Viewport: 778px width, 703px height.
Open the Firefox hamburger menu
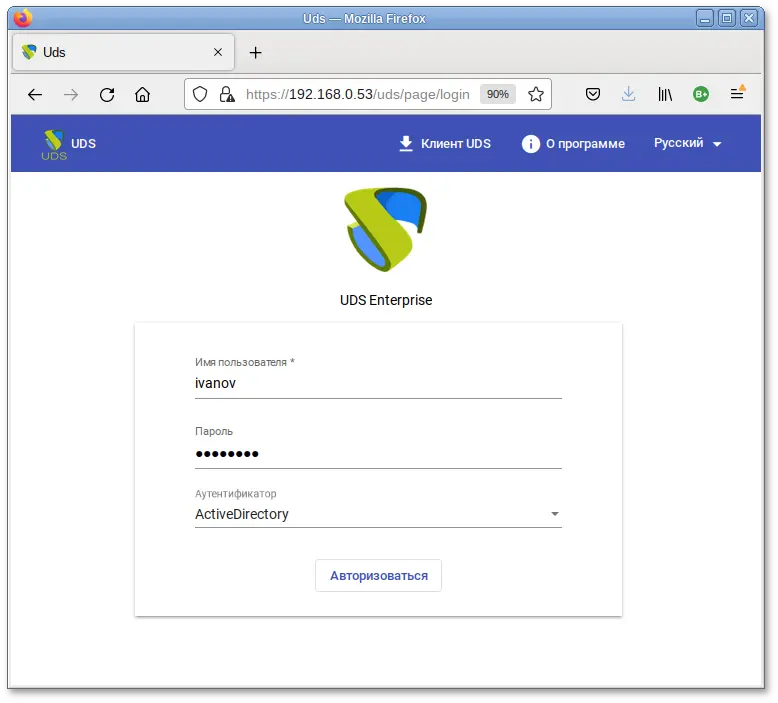pyautogui.click(x=737, y=93)
